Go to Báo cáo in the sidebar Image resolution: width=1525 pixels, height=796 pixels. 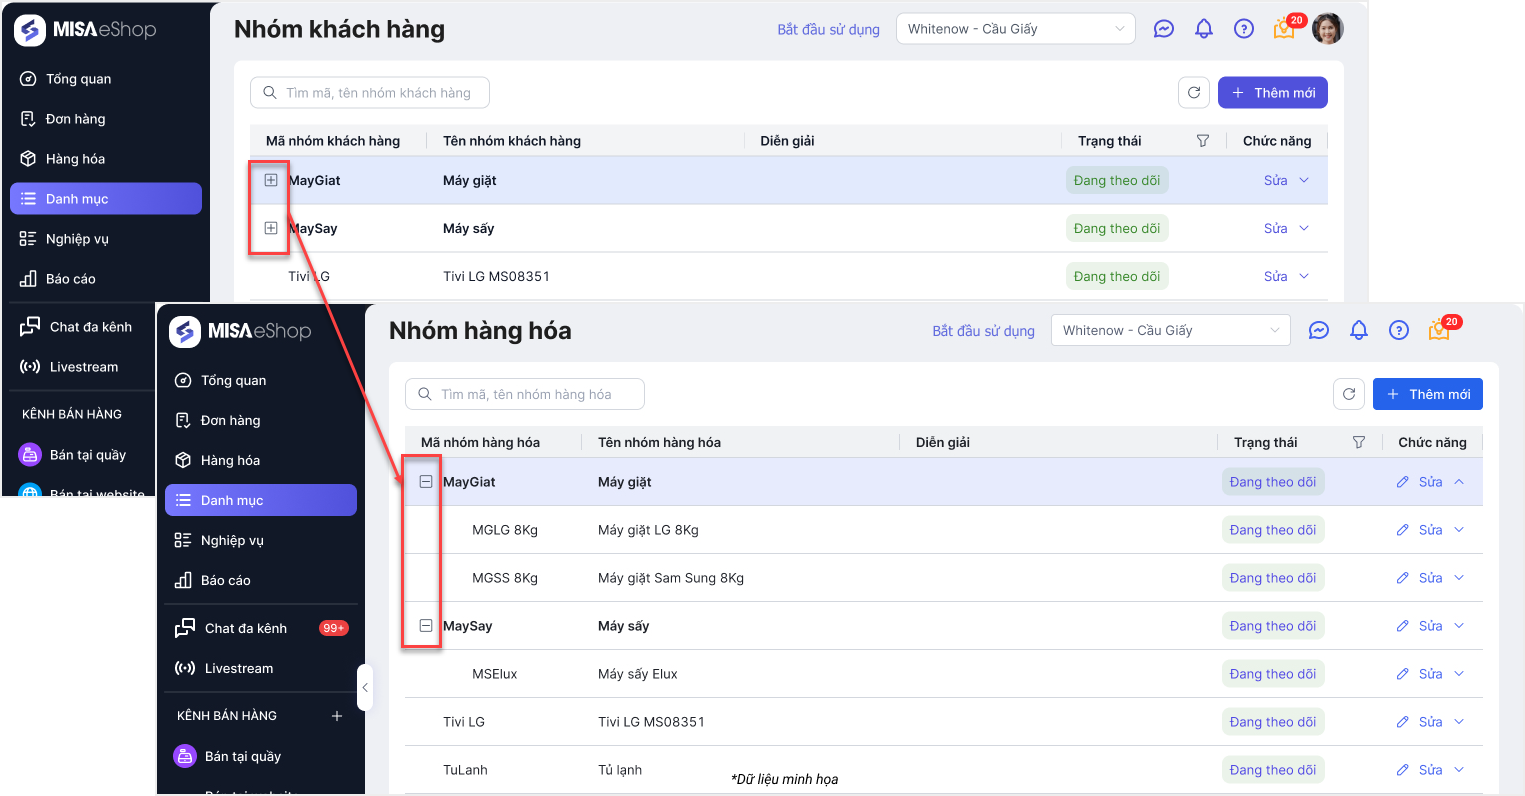[225, 580]
